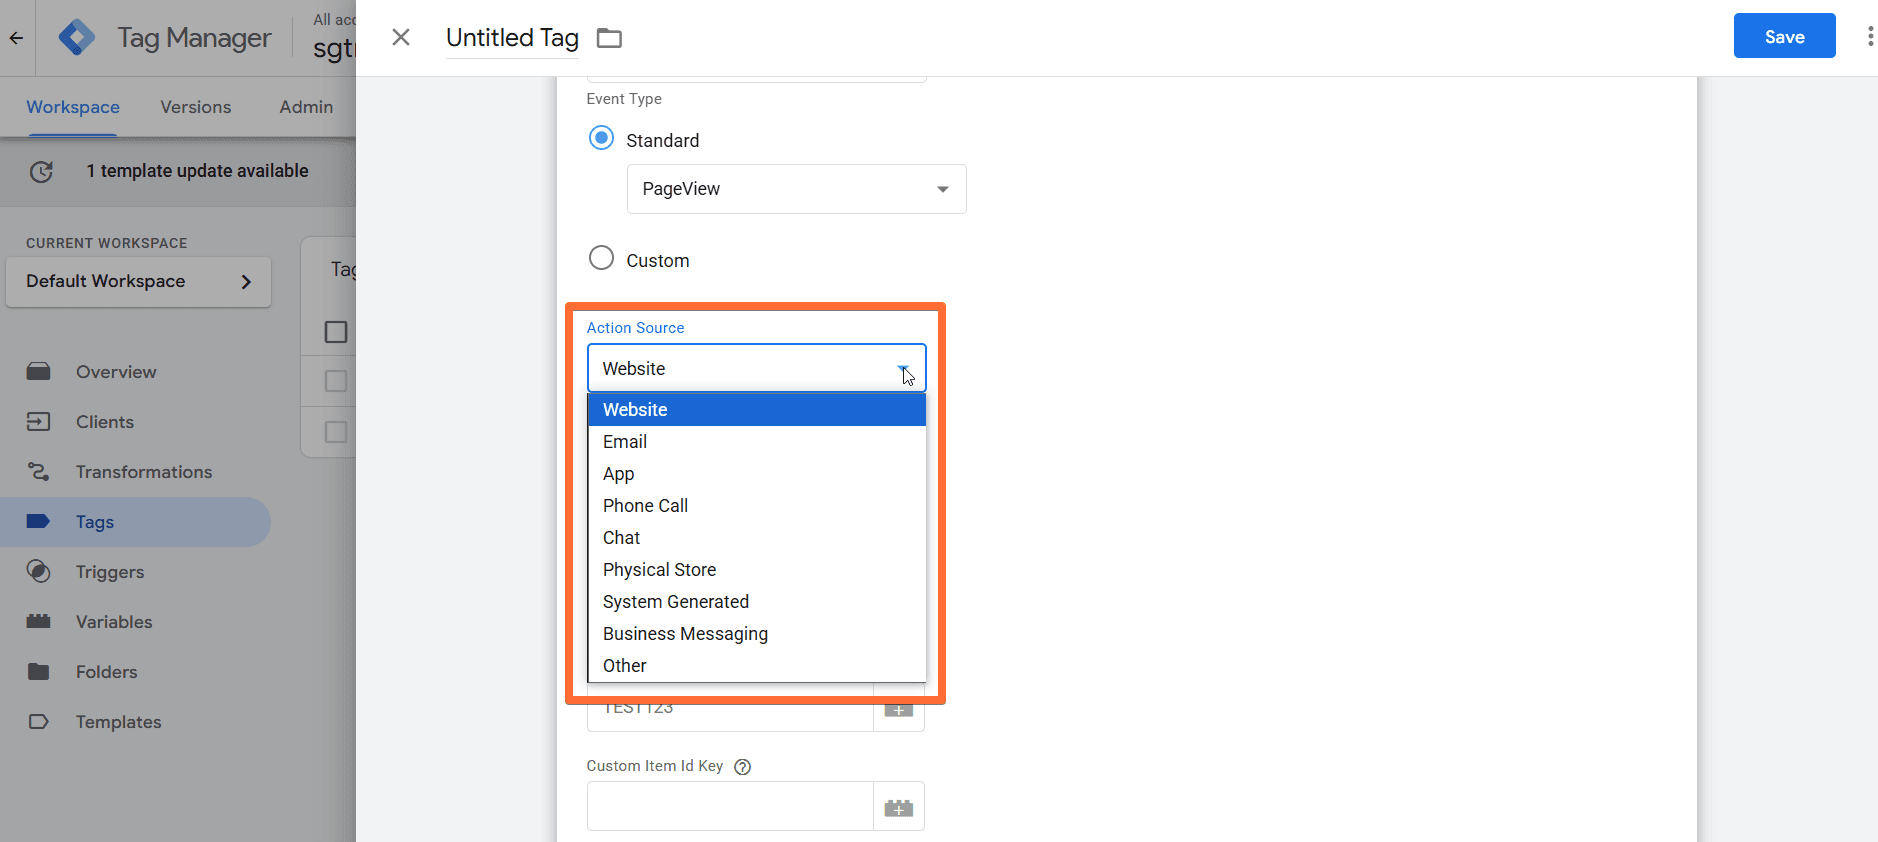This screenshot has height=842, width=1878.
Task: Switch to the Versions tab
Action: pyautogui.click(x=196, y=107)
